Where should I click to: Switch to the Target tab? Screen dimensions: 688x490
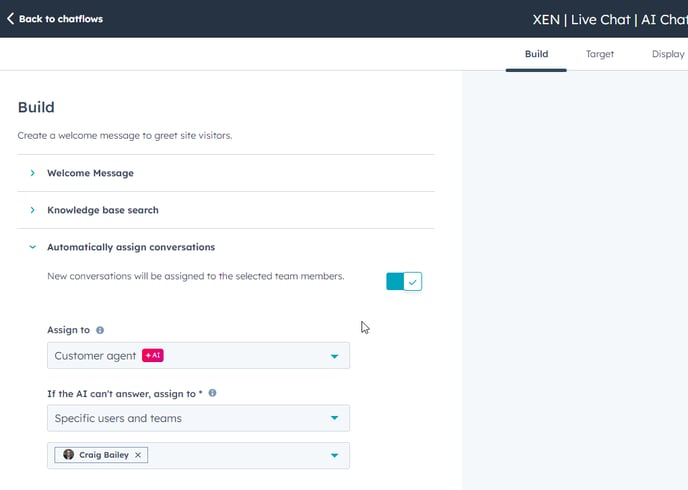600,54
